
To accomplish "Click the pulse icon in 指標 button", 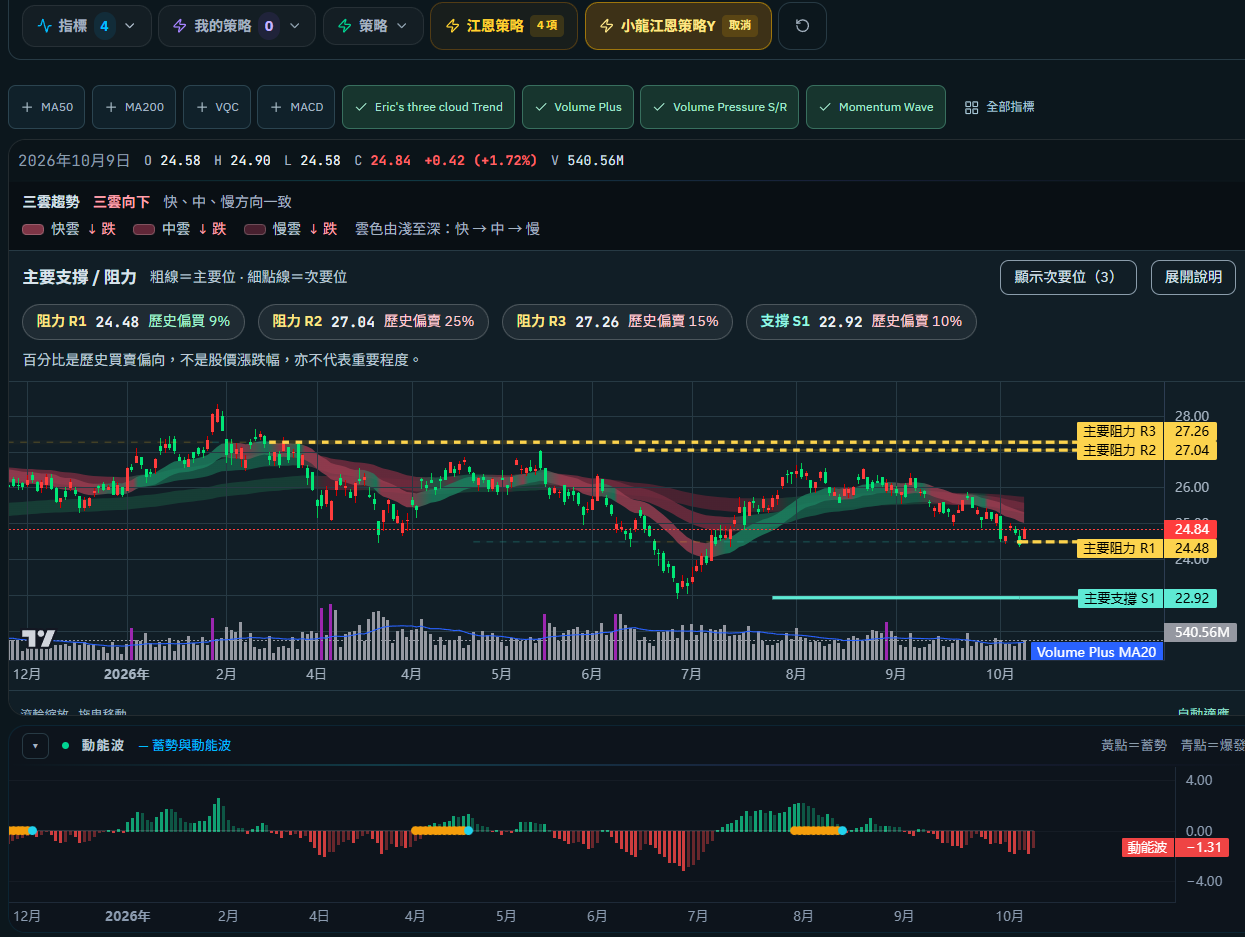I will coord(44,26).
